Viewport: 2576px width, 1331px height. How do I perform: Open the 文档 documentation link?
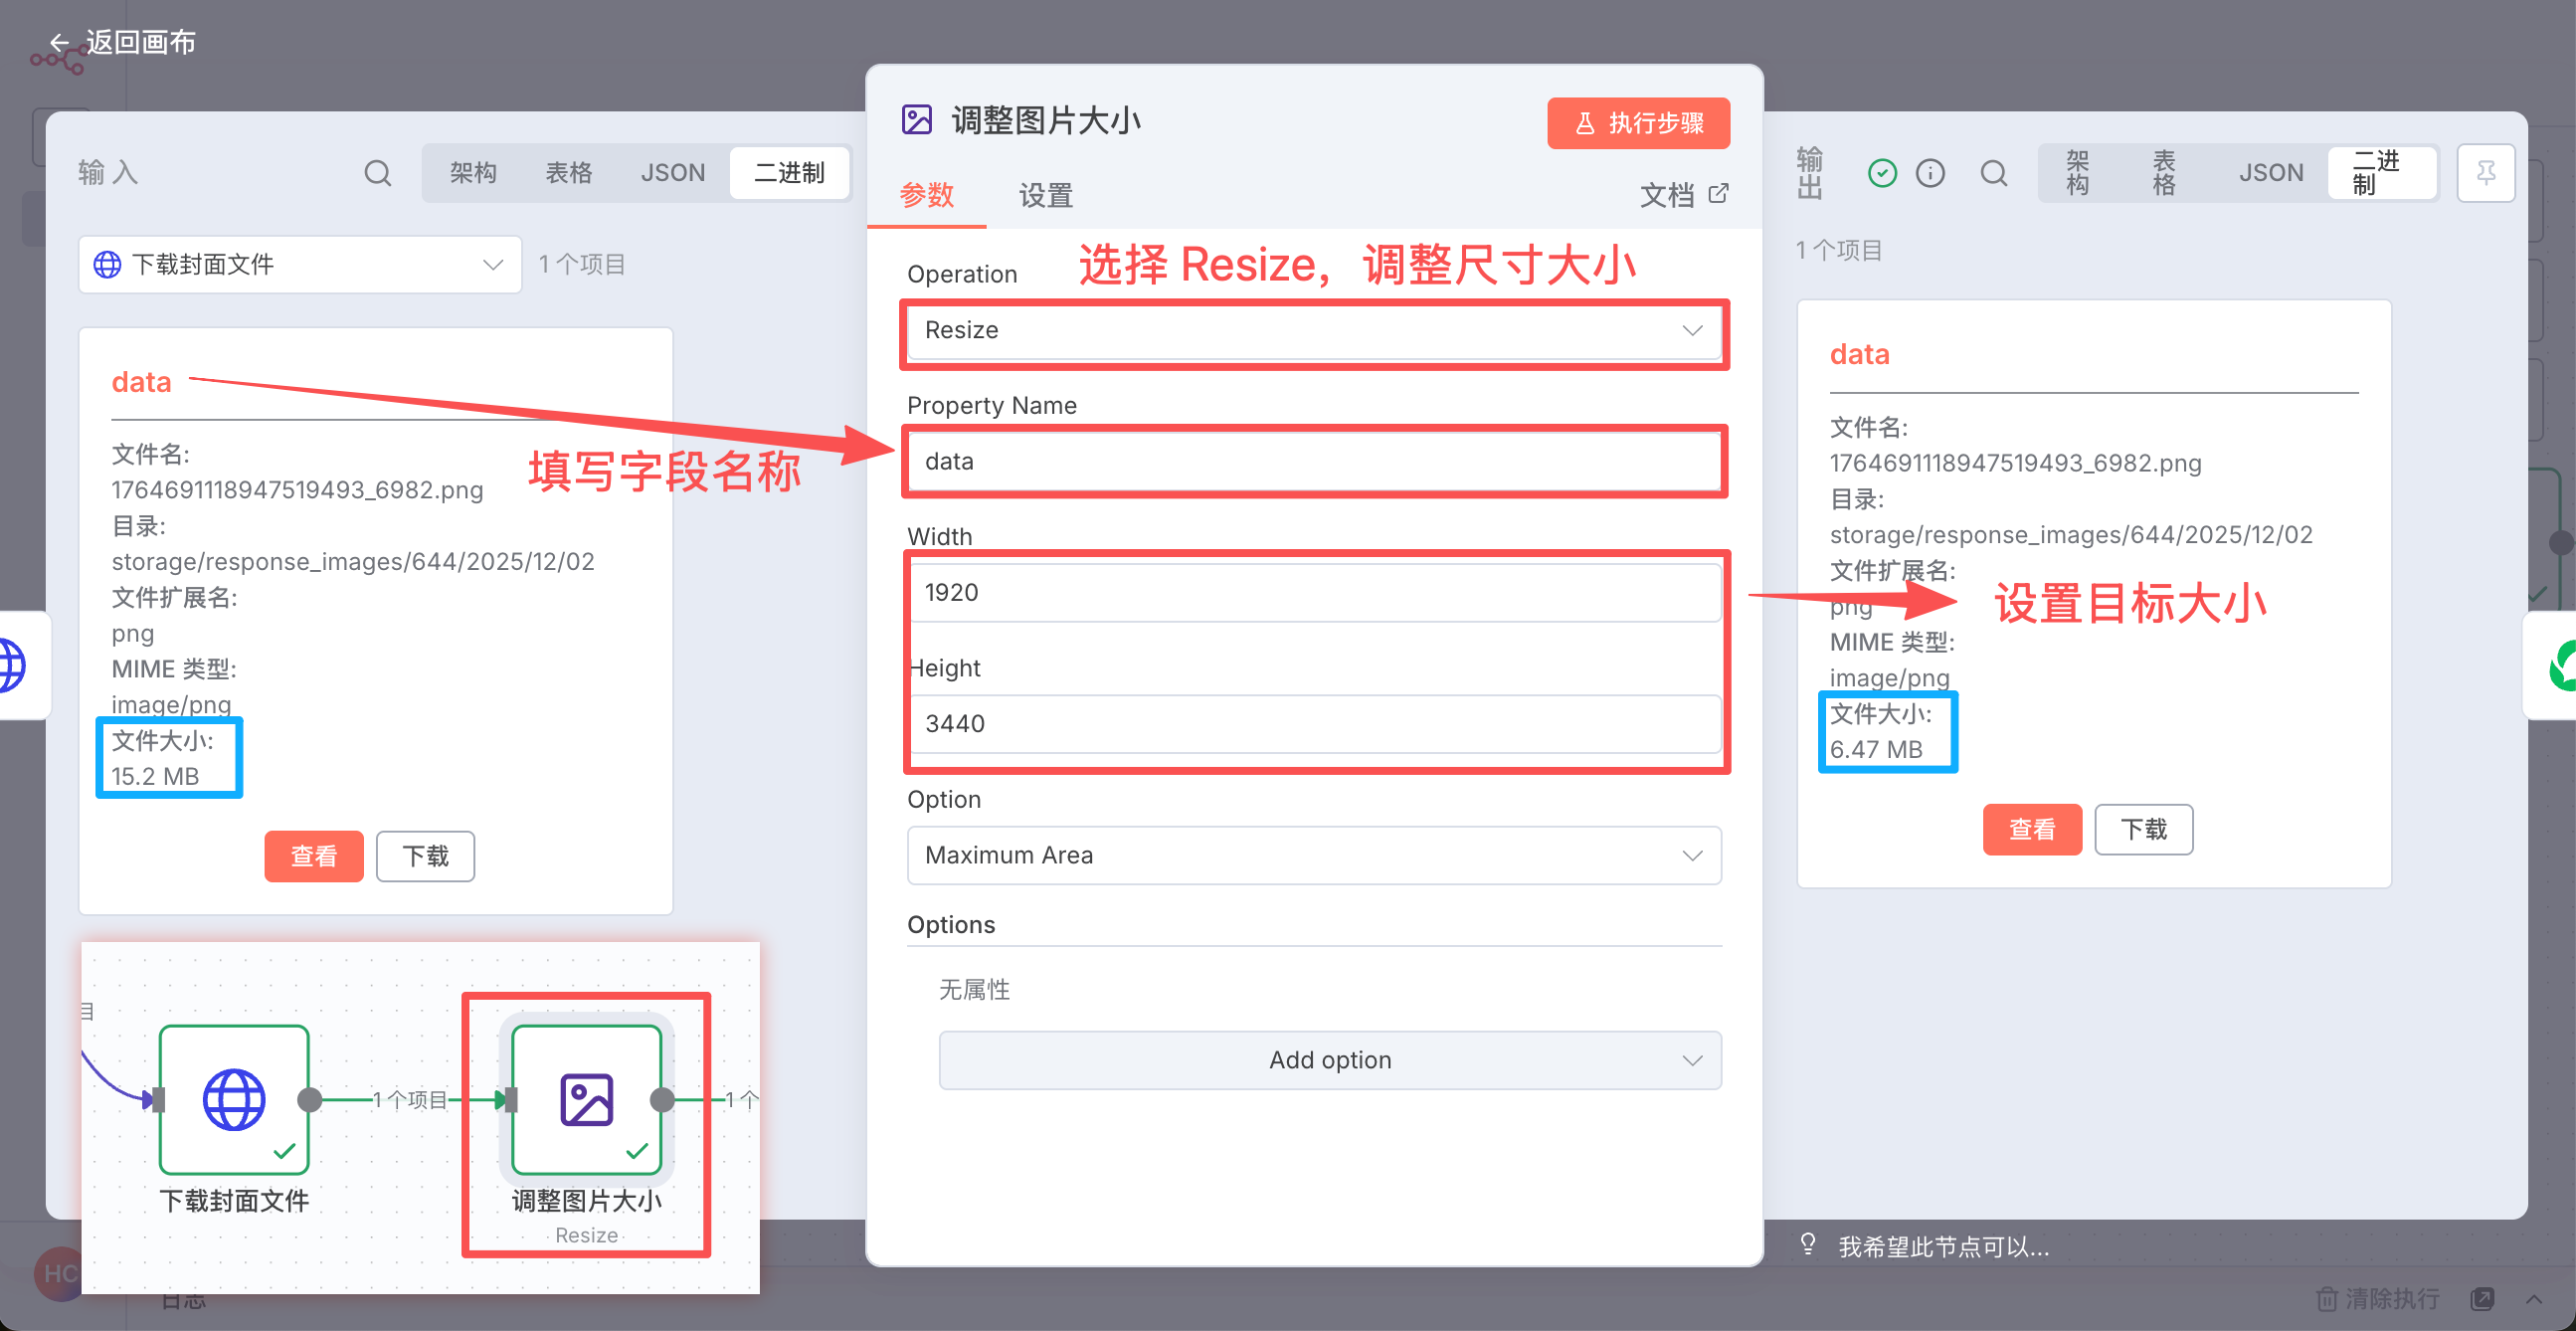pyautogui.click(x=1683, y=195)
